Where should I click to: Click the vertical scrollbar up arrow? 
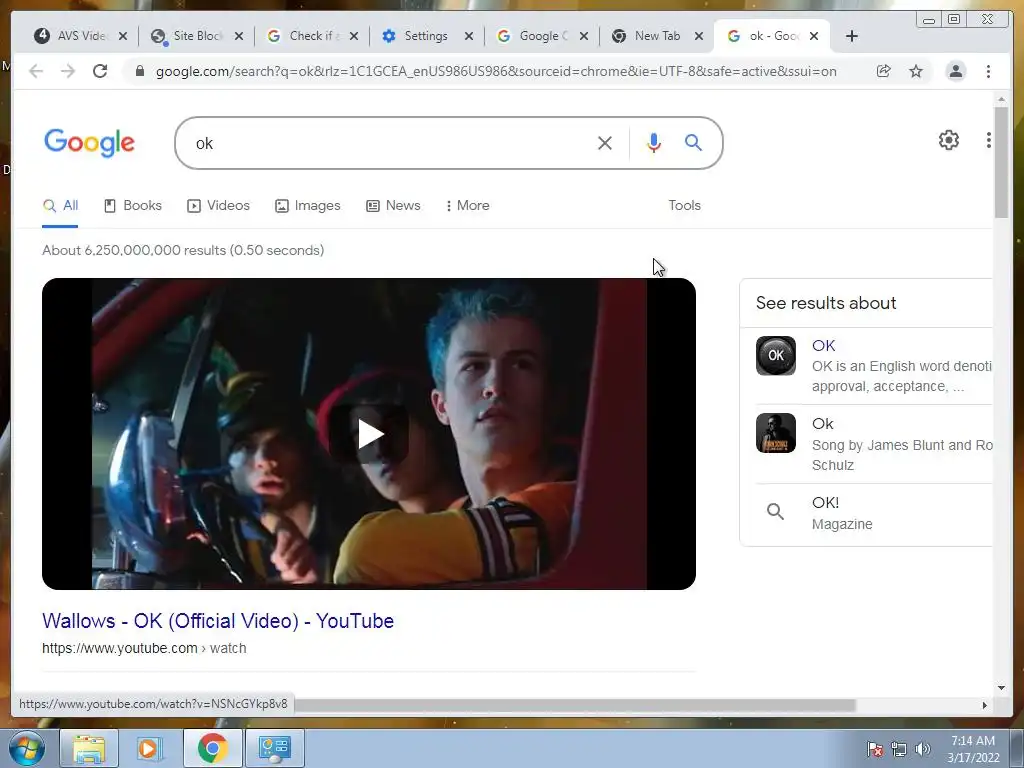tap(1001, 99)
